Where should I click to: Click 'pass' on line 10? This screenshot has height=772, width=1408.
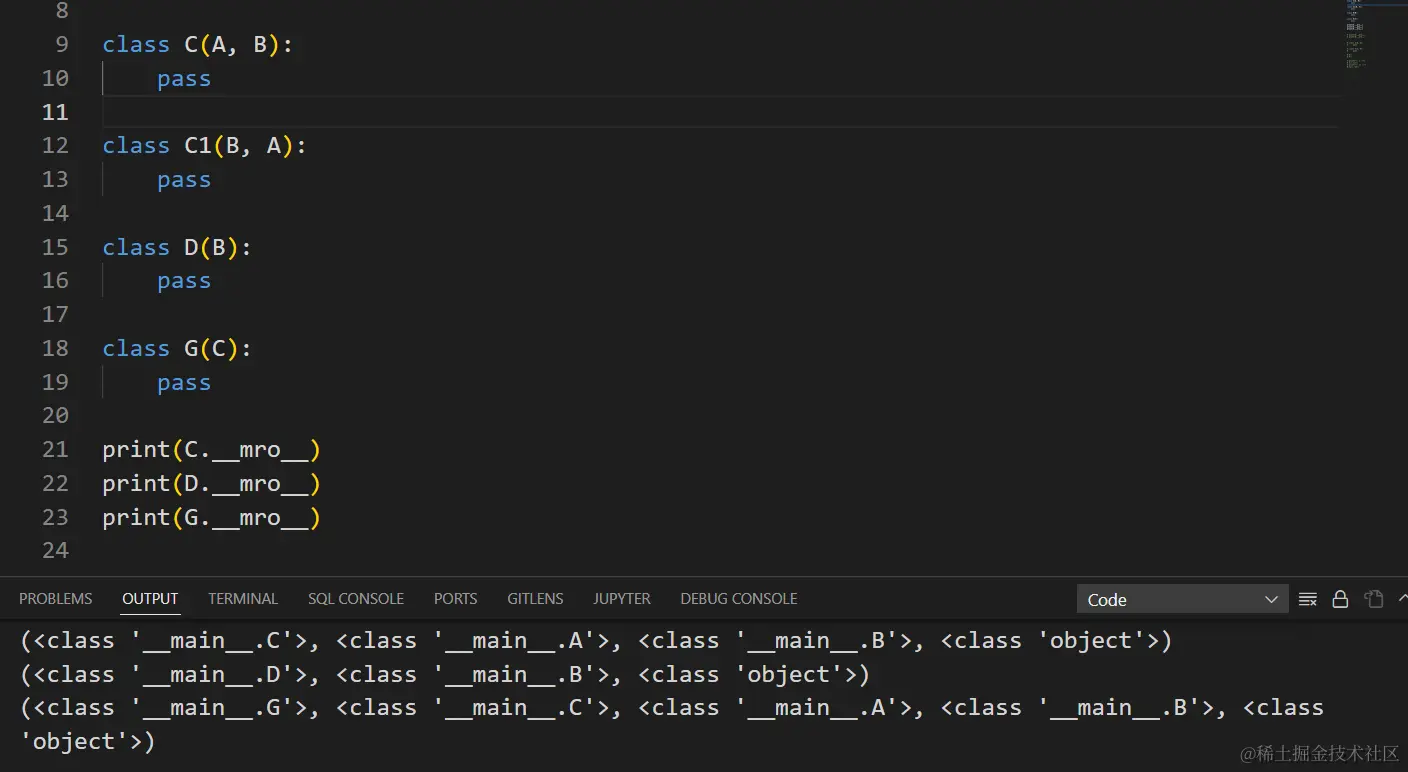[184, 79]
